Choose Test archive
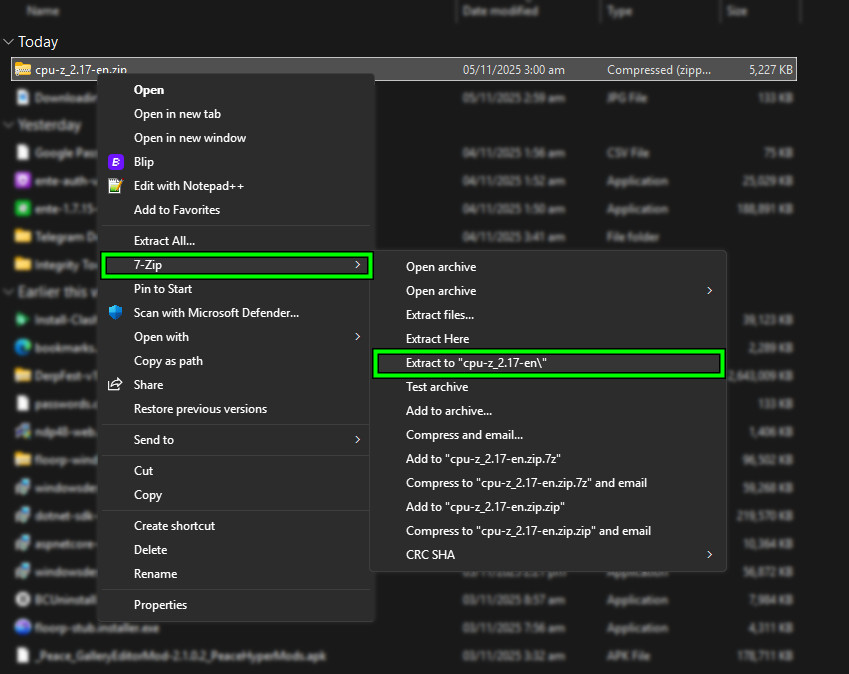849x674 pixels. pos(436,387)
